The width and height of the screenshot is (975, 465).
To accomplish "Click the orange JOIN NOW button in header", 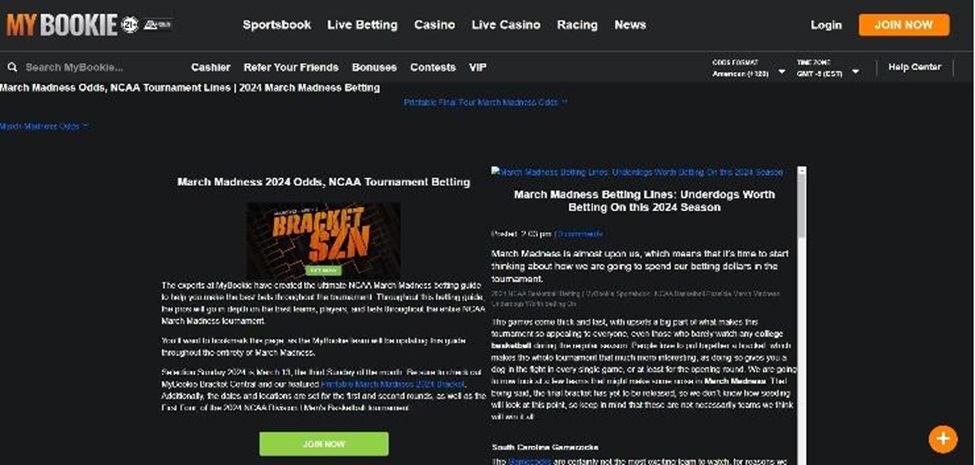I will pos(903,25).
